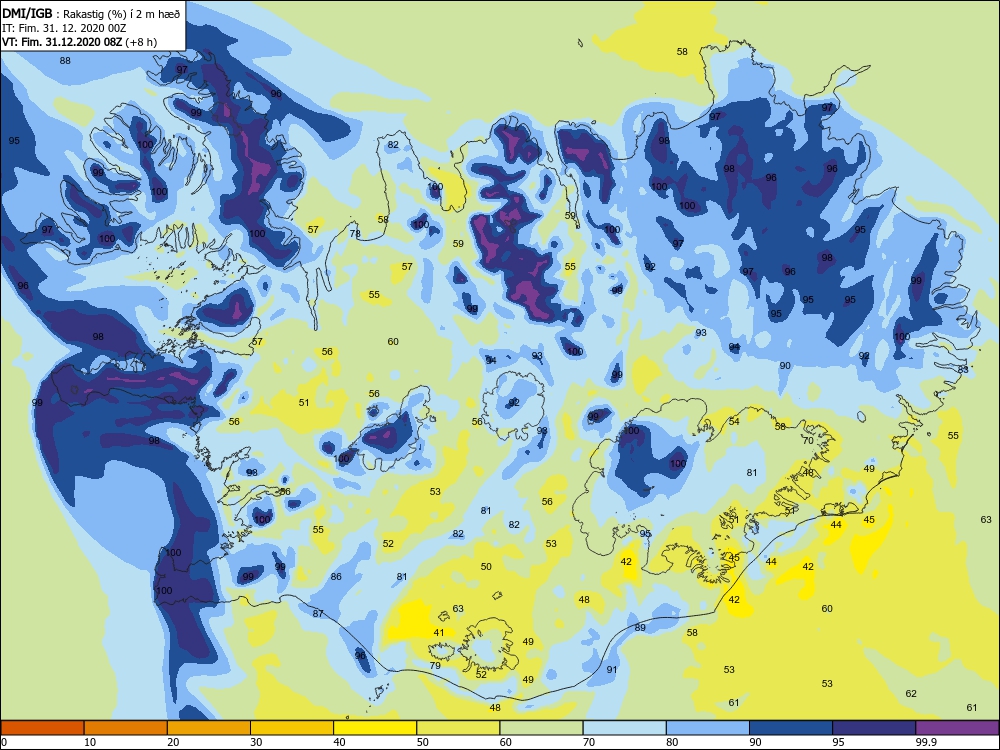Click the purple legend swatch above 99.9
The width and height of the screenshot is (1000, 750).
pyautogui.click(x=957, y=728)
